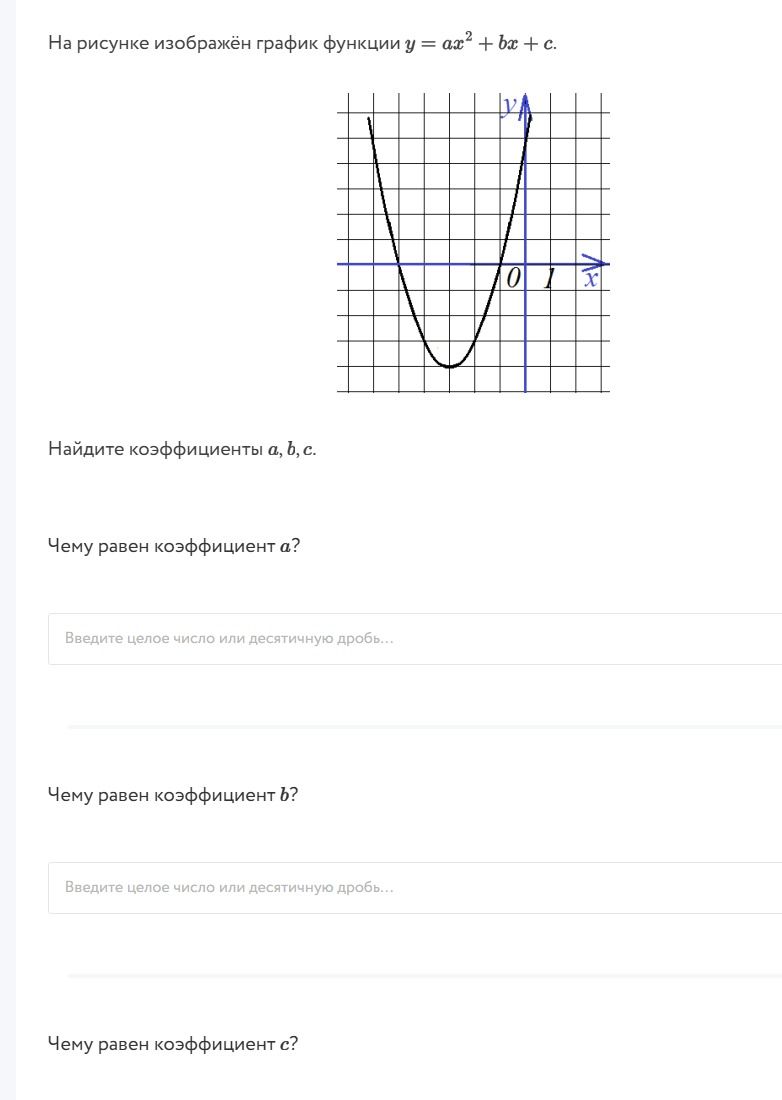Click the vertex of the parabola
This screenshot has width=782, height=1100.
click(449, 366)
